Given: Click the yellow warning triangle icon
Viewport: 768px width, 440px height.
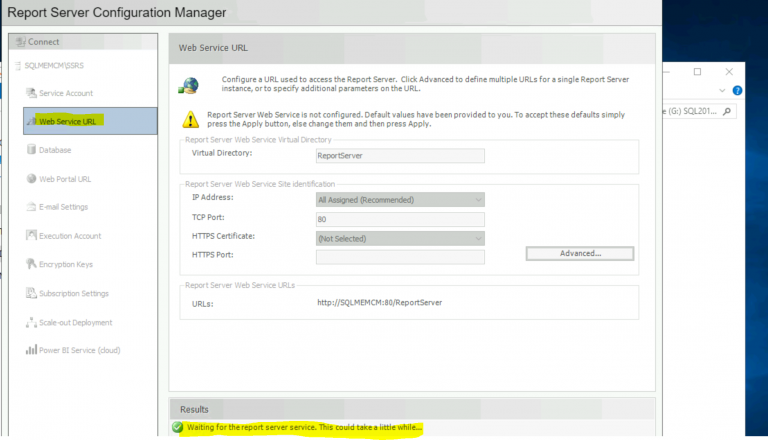Looking at the screenshot, I should [x=190, y=119].
